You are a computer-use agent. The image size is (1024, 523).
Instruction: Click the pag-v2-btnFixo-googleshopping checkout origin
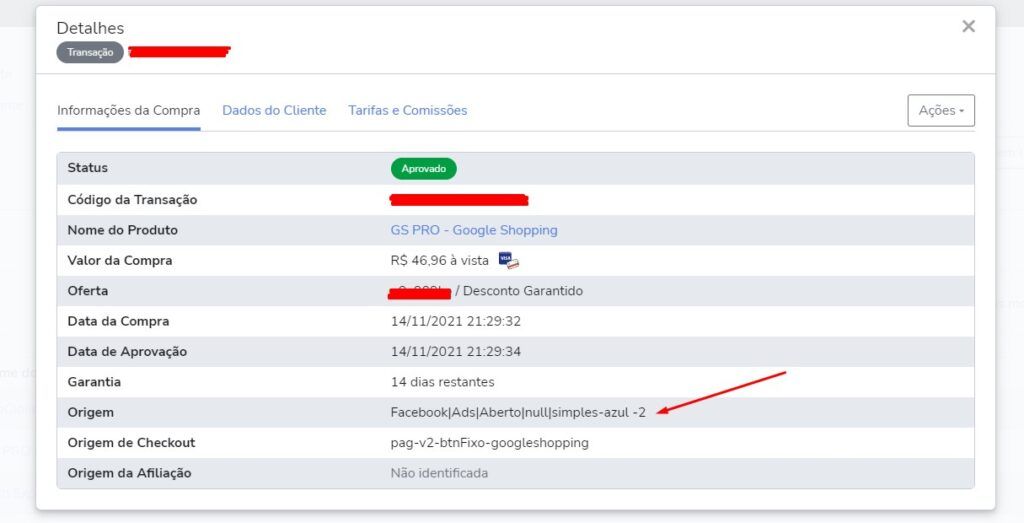490,443
